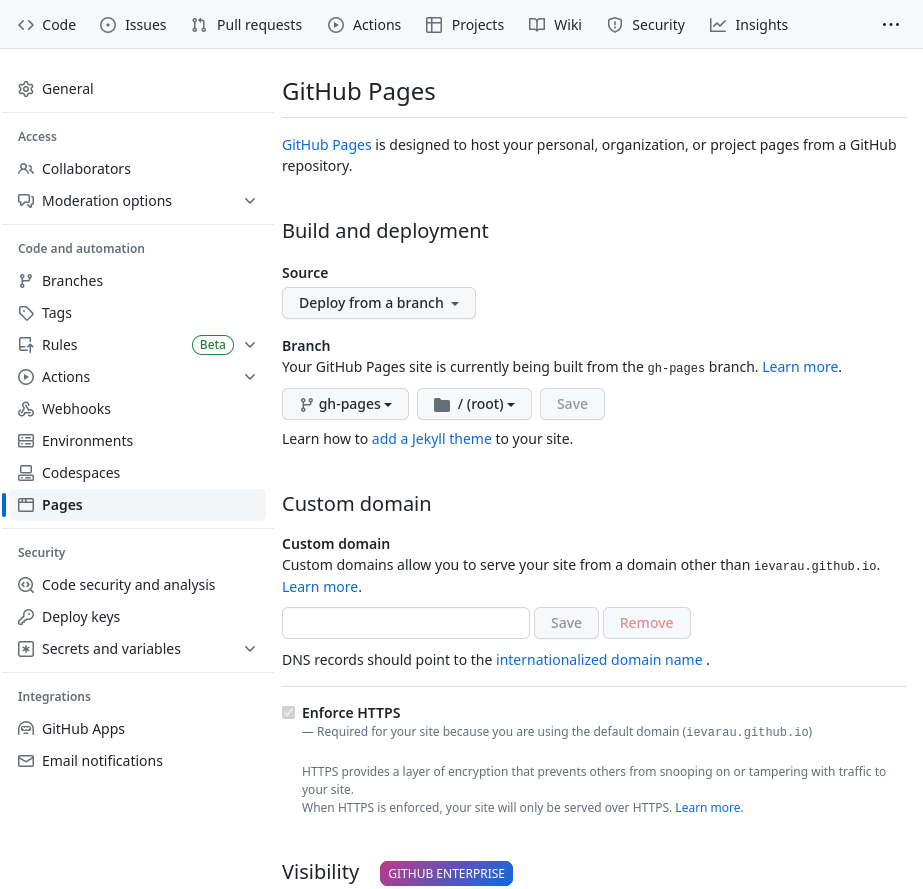The height and width of the screenshot is (889, 923).
Task: Toggle the Enforce HTTPS checkbox
Action: click(x=288, y=713)
